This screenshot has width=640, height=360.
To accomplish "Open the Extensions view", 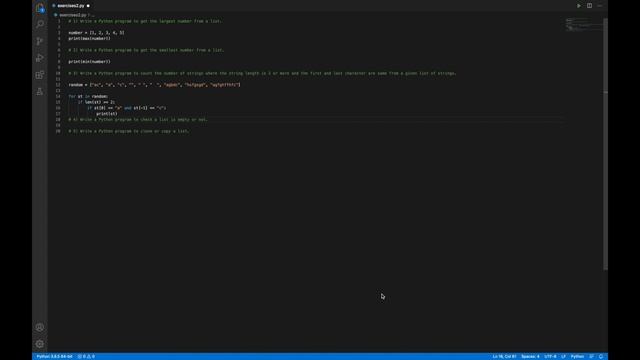I will point(40,75).
